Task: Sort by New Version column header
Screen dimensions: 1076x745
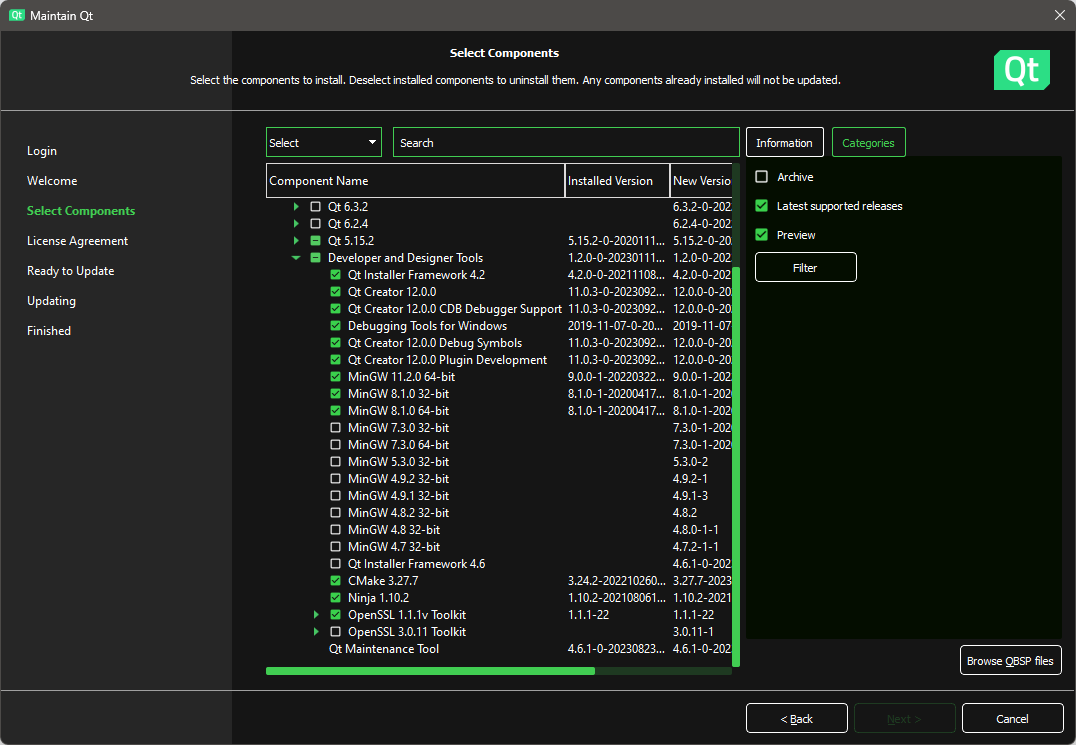Action: (701, 181)
